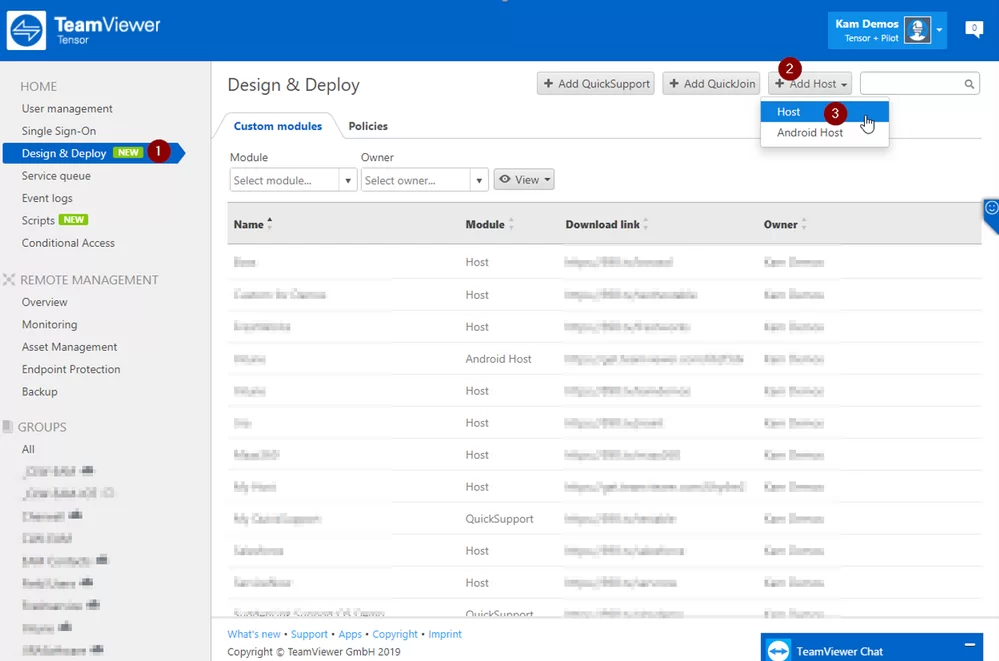Click the TeamViewer Chat speech bubble icon
The image size is (999, 661).
pyautogui.click(x=778, y=649)
